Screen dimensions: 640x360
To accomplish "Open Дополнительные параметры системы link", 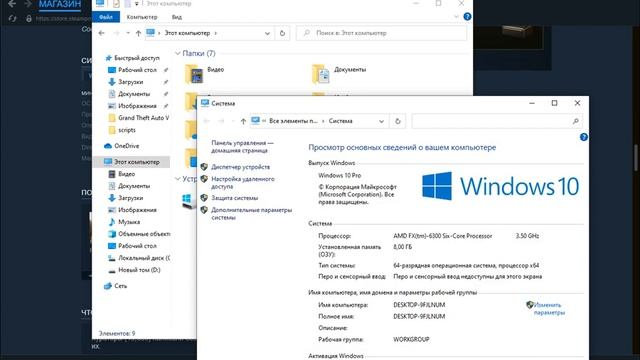I will (251, 214).
